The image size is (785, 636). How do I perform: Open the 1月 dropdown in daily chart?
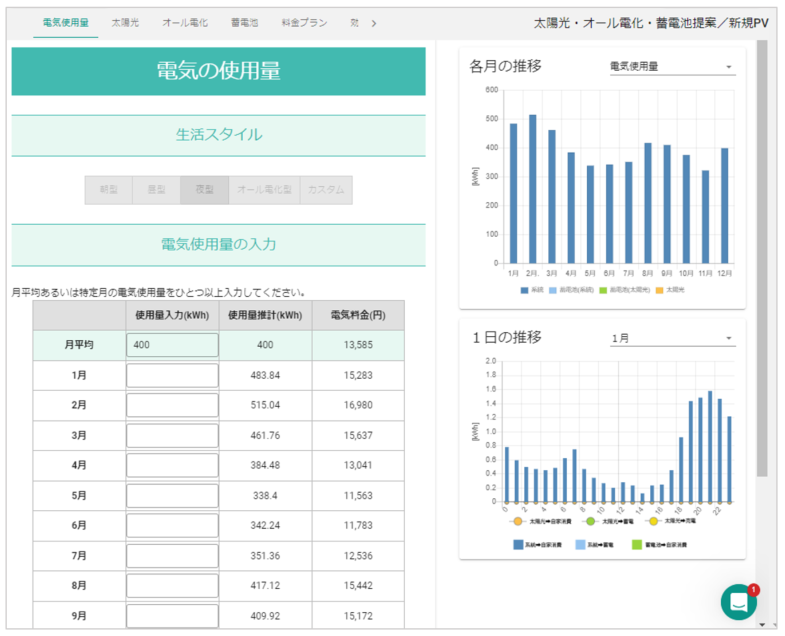point(672,339)
